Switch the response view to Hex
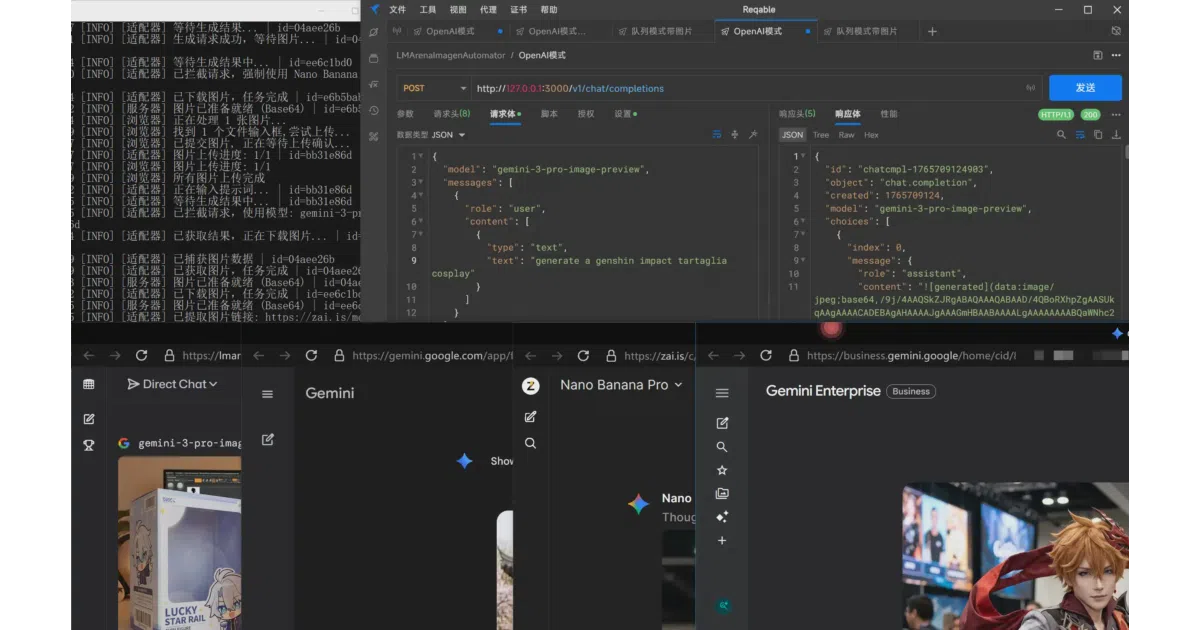Viewport: 1200px width, 630px height. [x=871, y=135]
